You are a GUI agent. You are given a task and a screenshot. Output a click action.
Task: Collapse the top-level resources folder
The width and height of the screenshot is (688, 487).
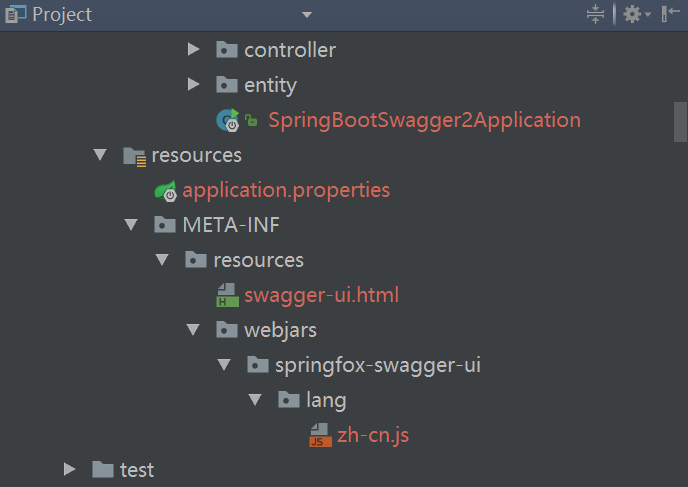pos(99,155)
